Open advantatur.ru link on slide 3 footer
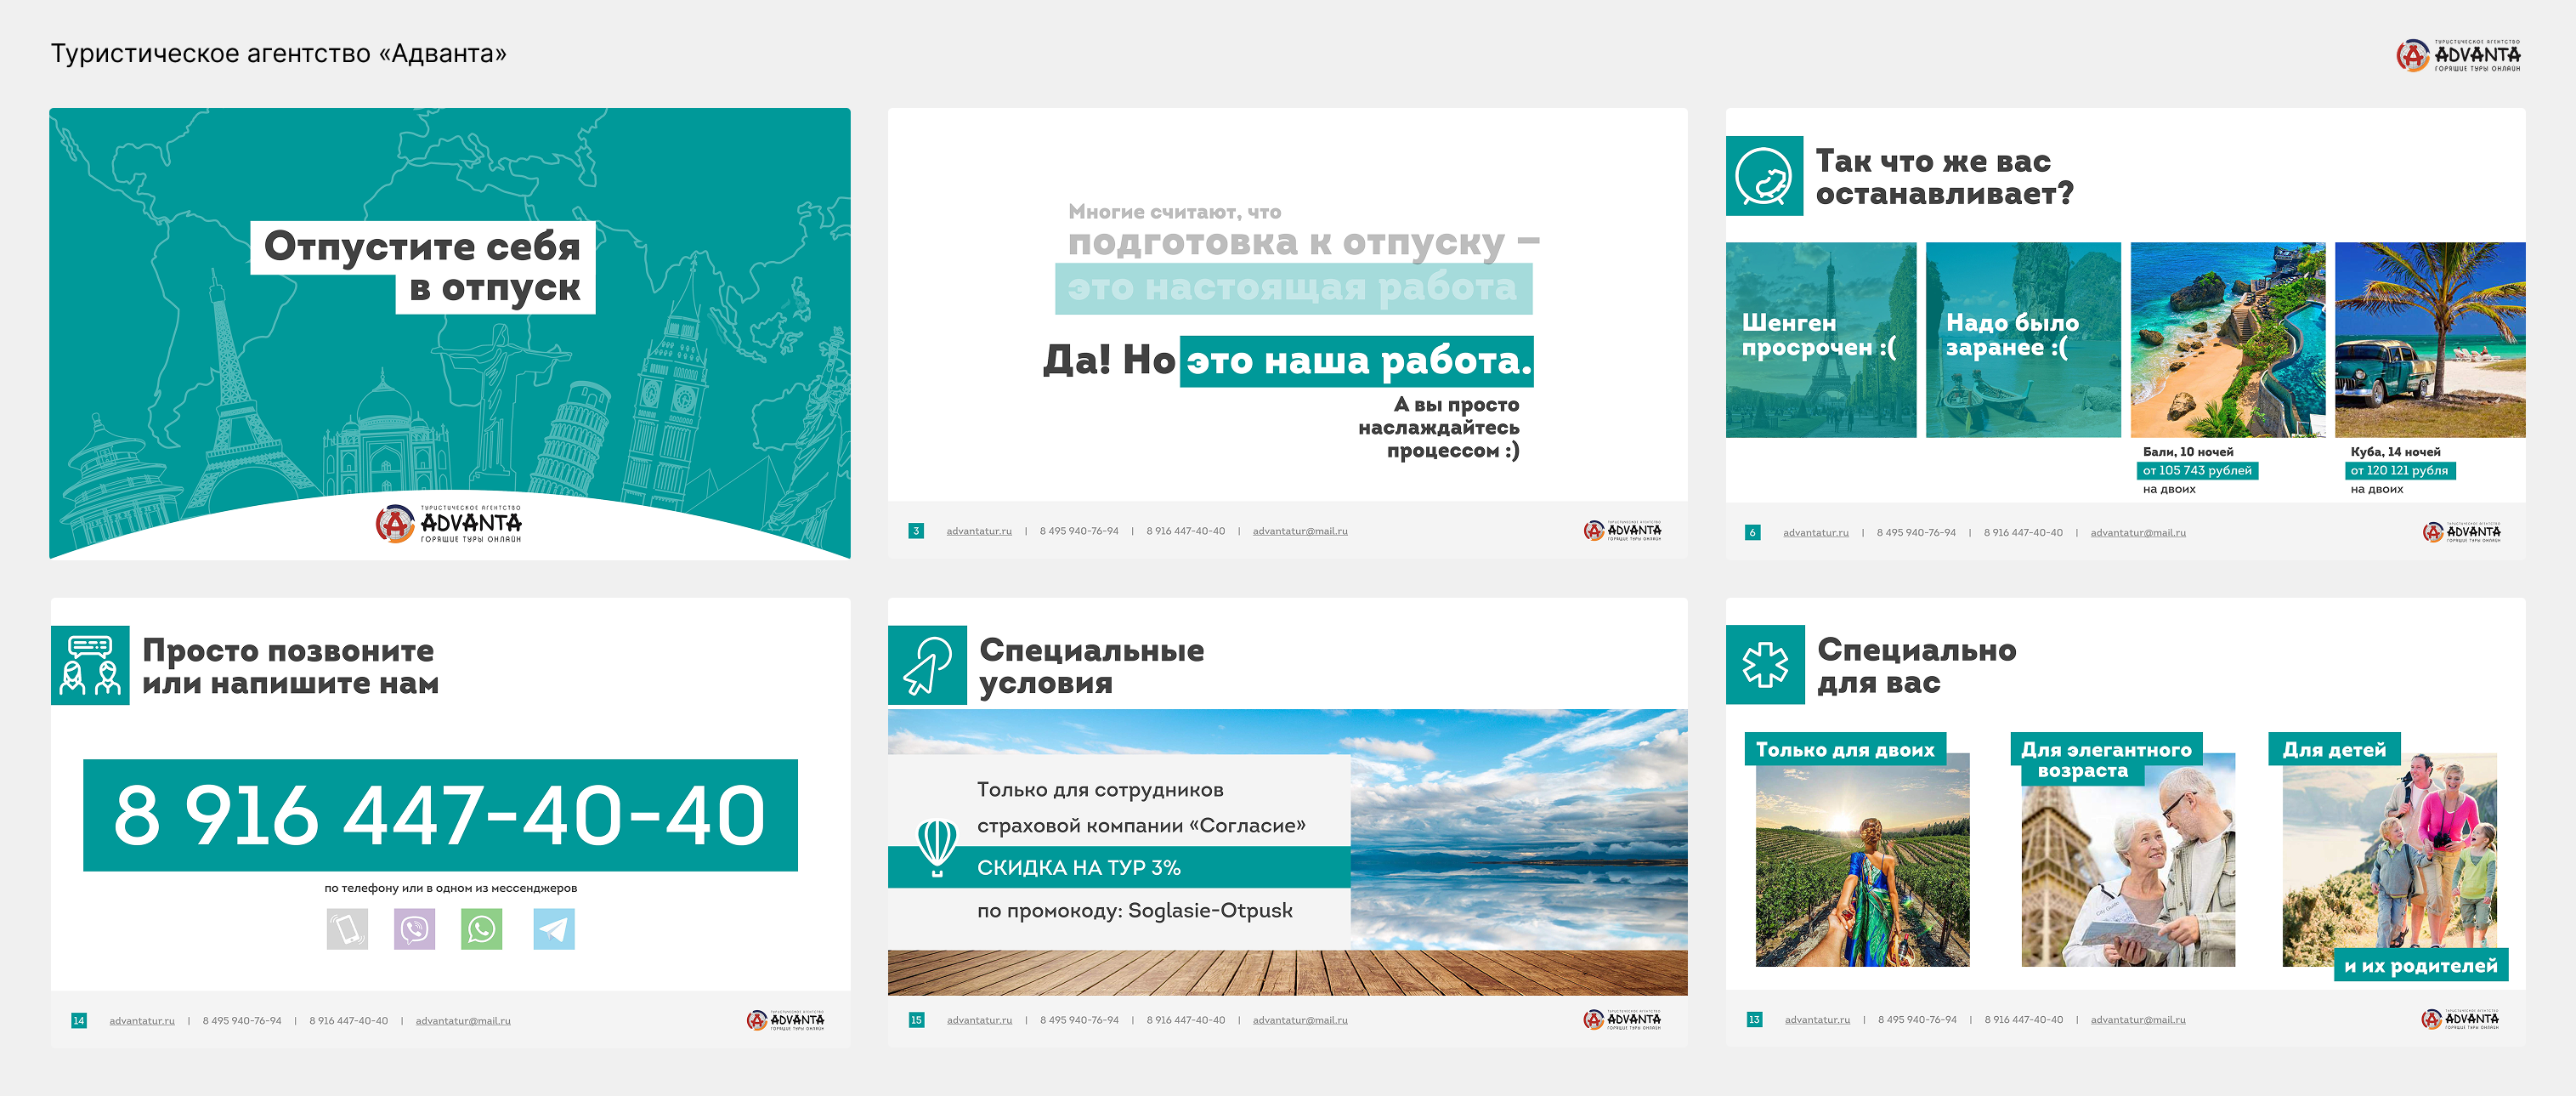 coord(979,531)
